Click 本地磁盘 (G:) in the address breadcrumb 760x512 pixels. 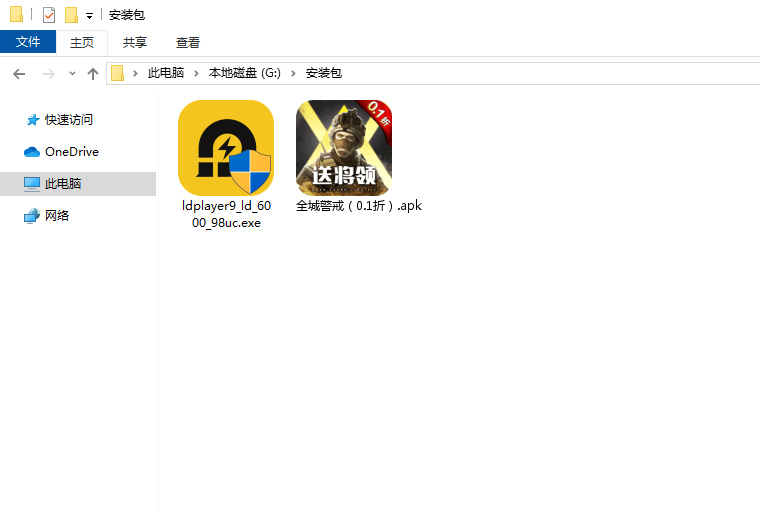point(245,73)
